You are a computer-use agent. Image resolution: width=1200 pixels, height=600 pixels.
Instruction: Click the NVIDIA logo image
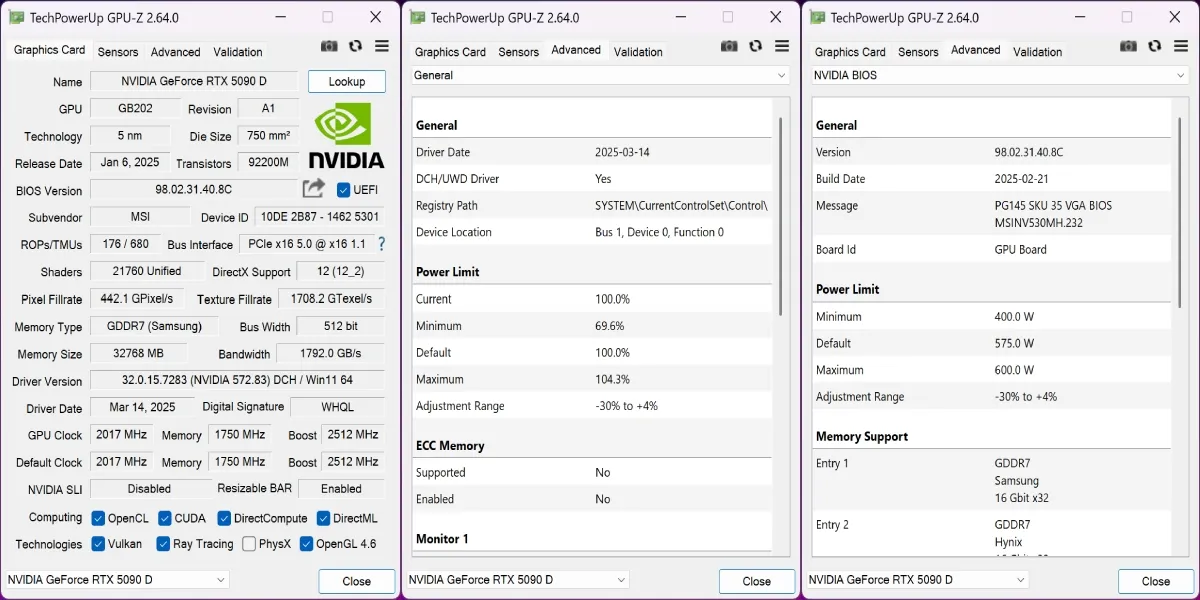[x=346, y=135]
